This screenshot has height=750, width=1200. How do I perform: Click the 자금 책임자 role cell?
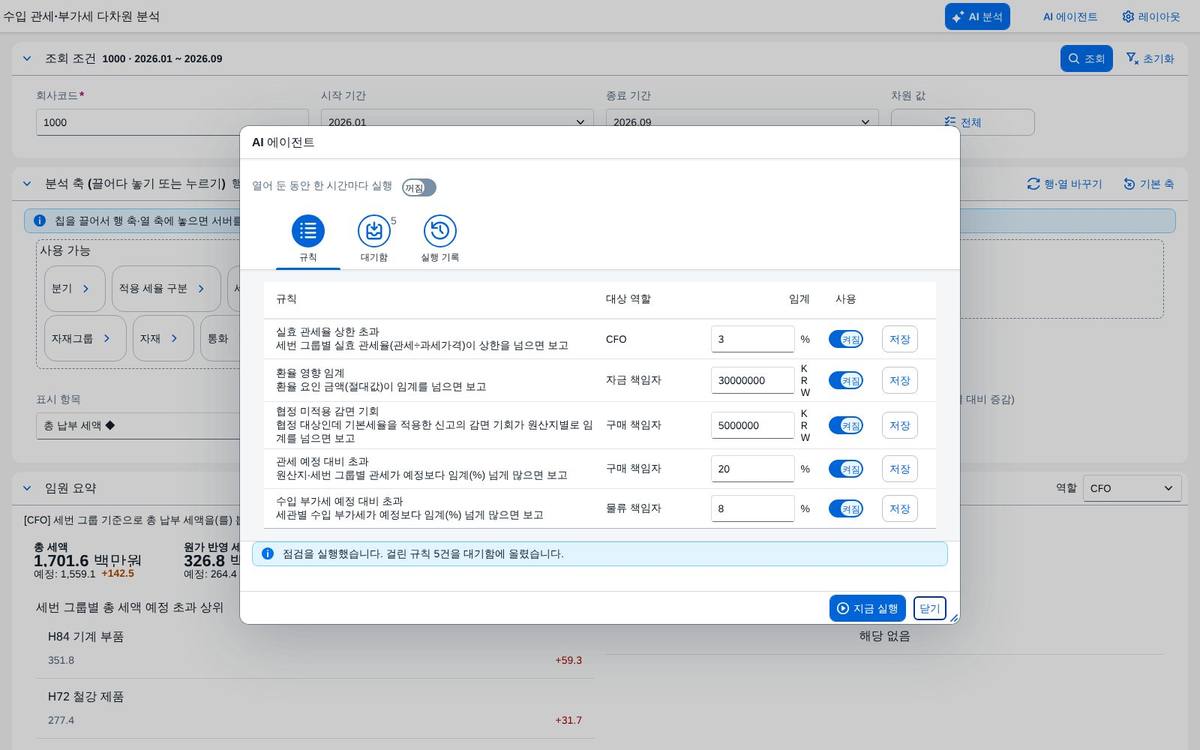point(633,380)
